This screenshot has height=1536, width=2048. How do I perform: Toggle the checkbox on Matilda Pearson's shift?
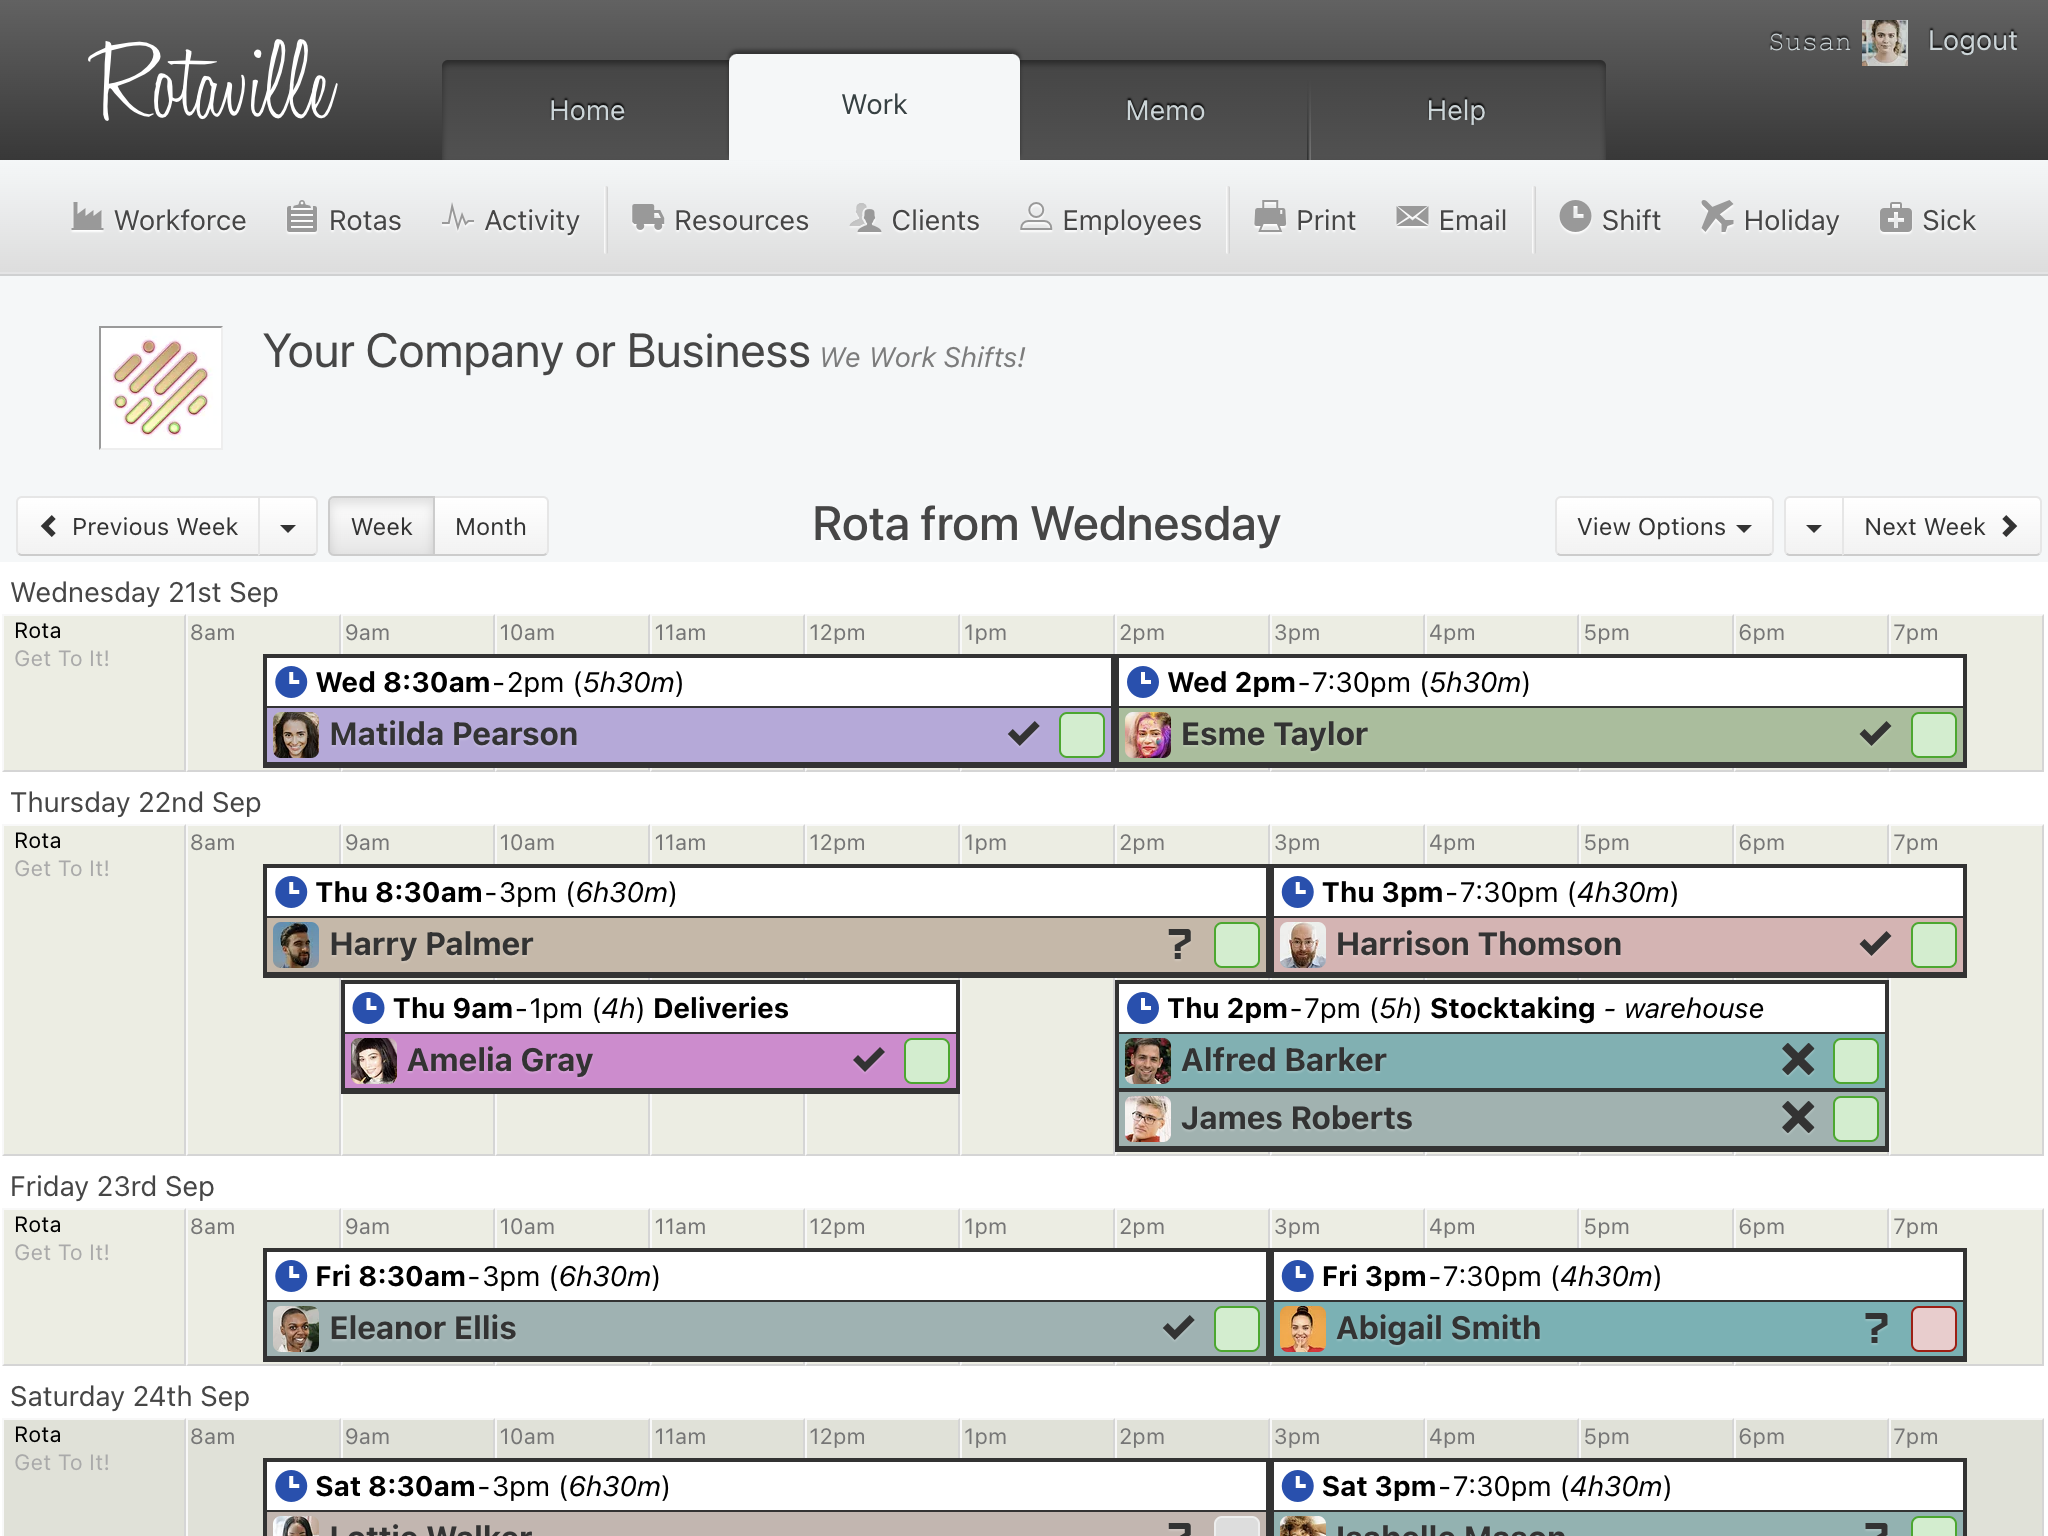1081,735
